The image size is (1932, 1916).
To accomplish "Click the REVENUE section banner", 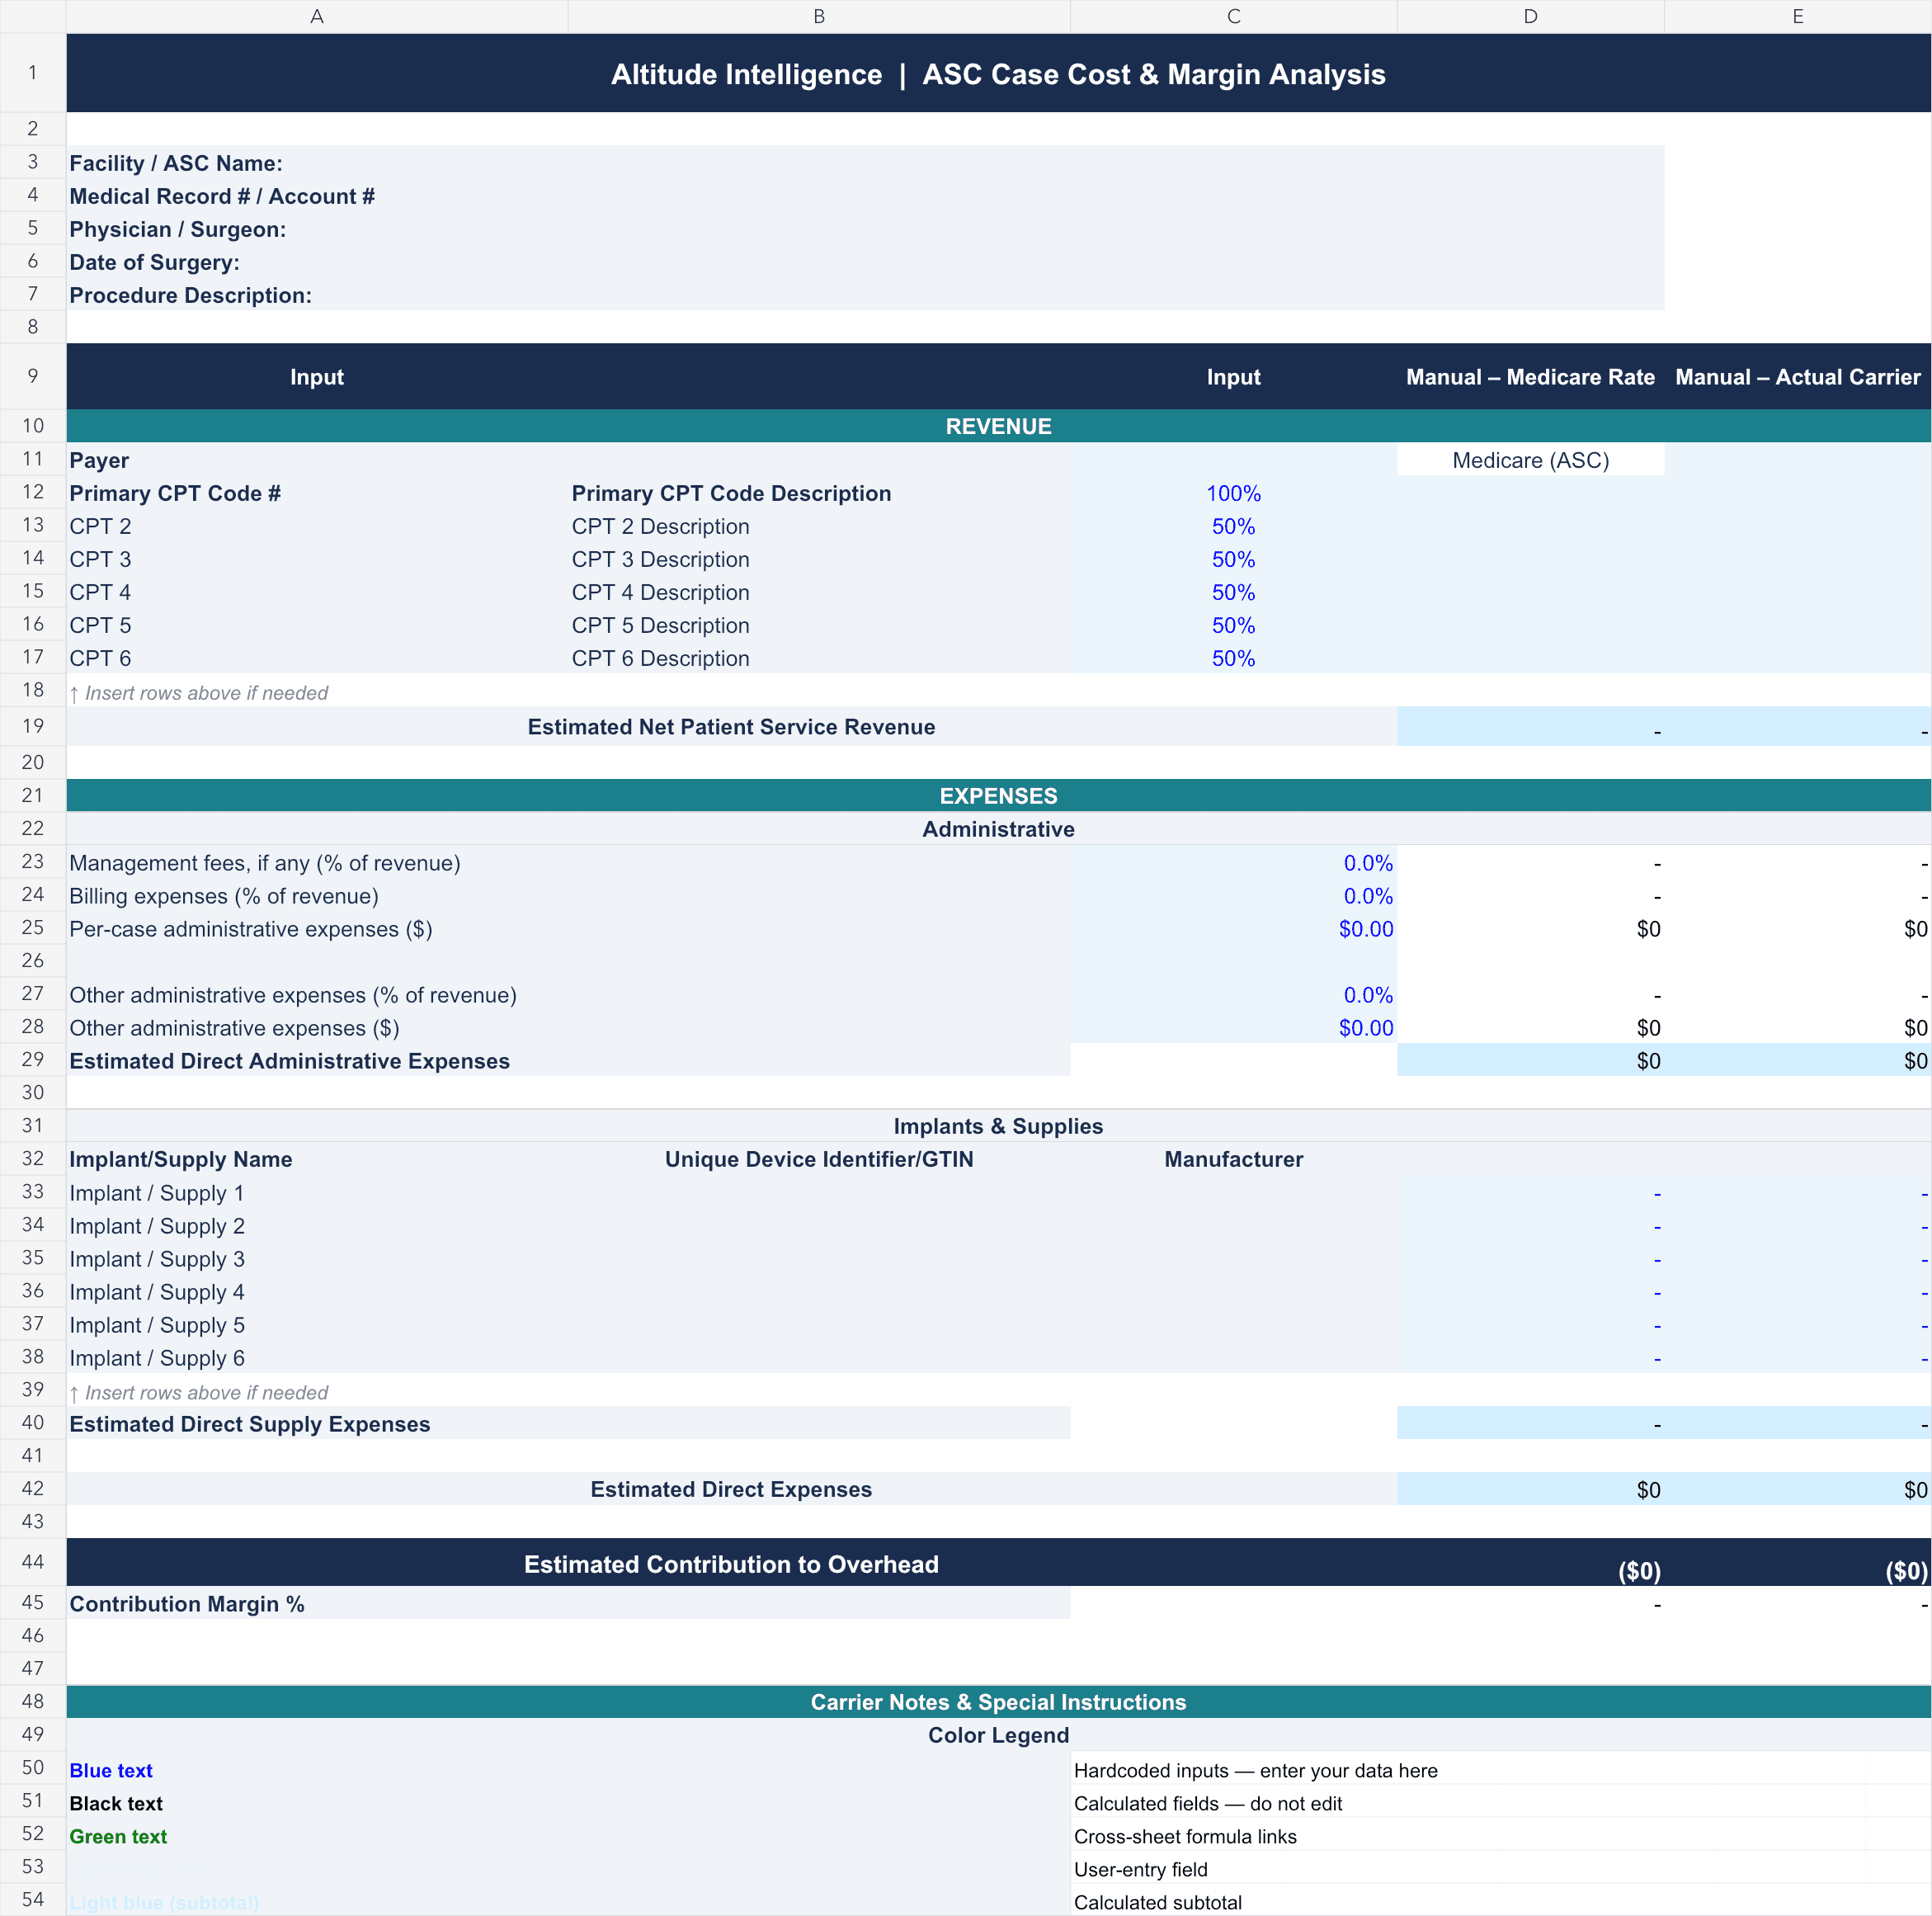I will 998,426.
